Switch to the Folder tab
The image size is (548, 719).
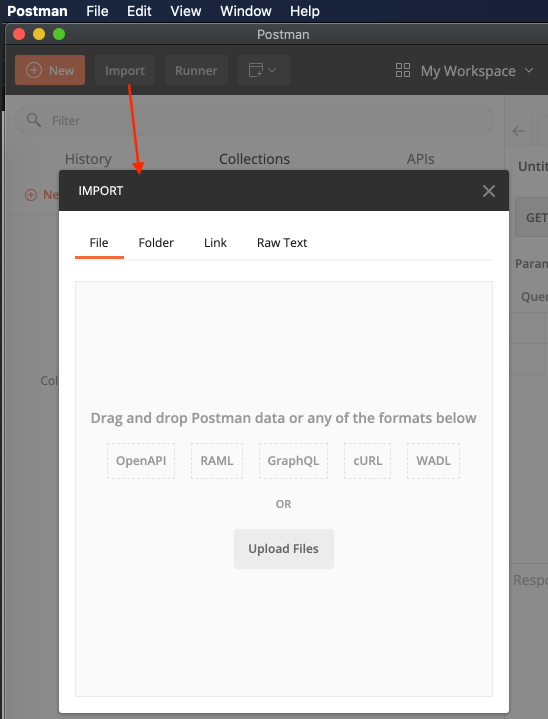click(156, 243)
